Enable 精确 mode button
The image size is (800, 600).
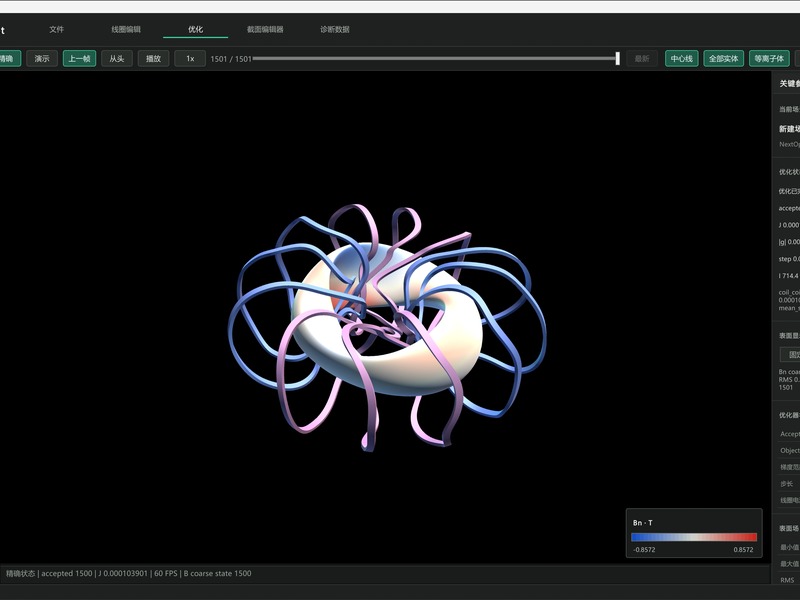(x=8, y=59)
